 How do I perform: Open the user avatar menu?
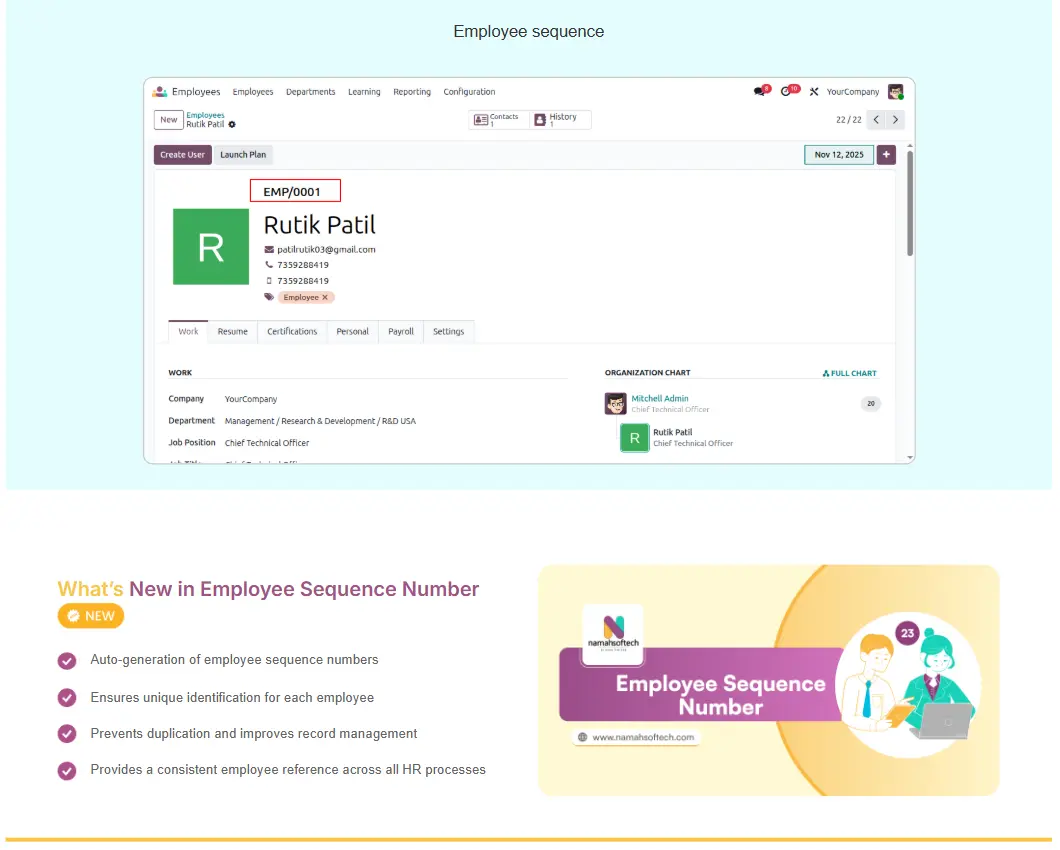(895, 92)
